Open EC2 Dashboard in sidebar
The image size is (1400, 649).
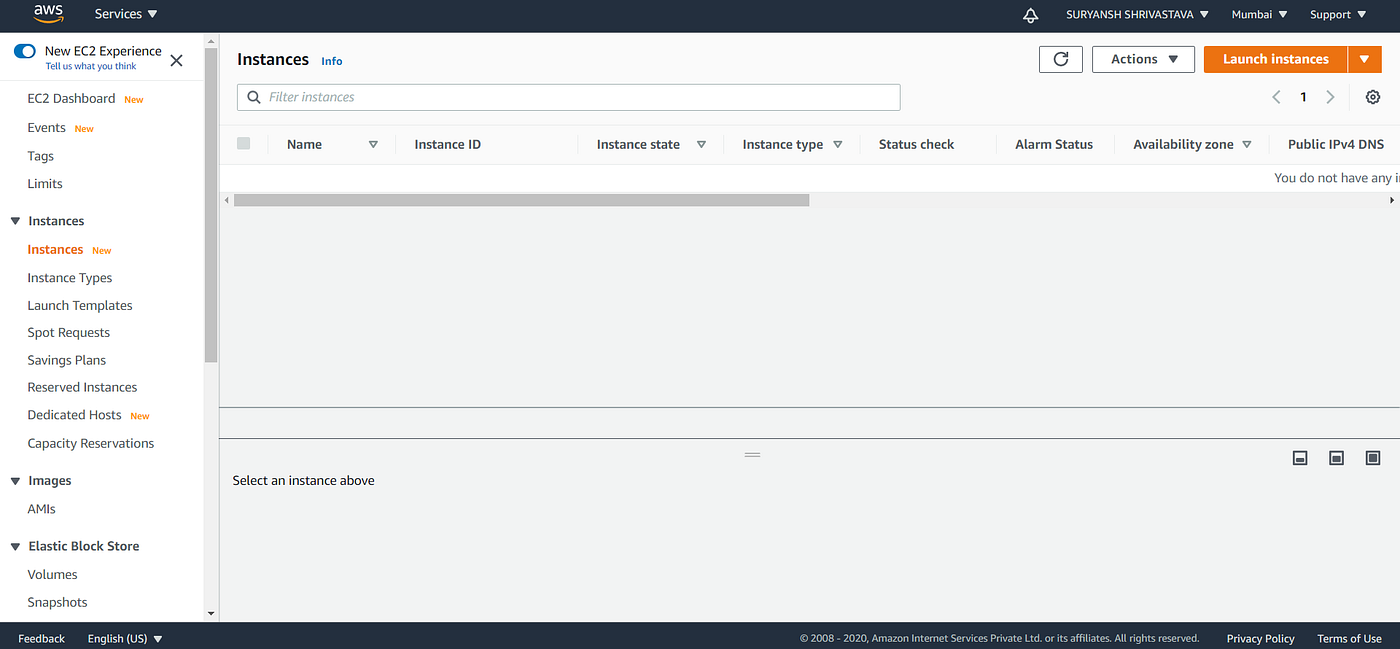[71, 98]
